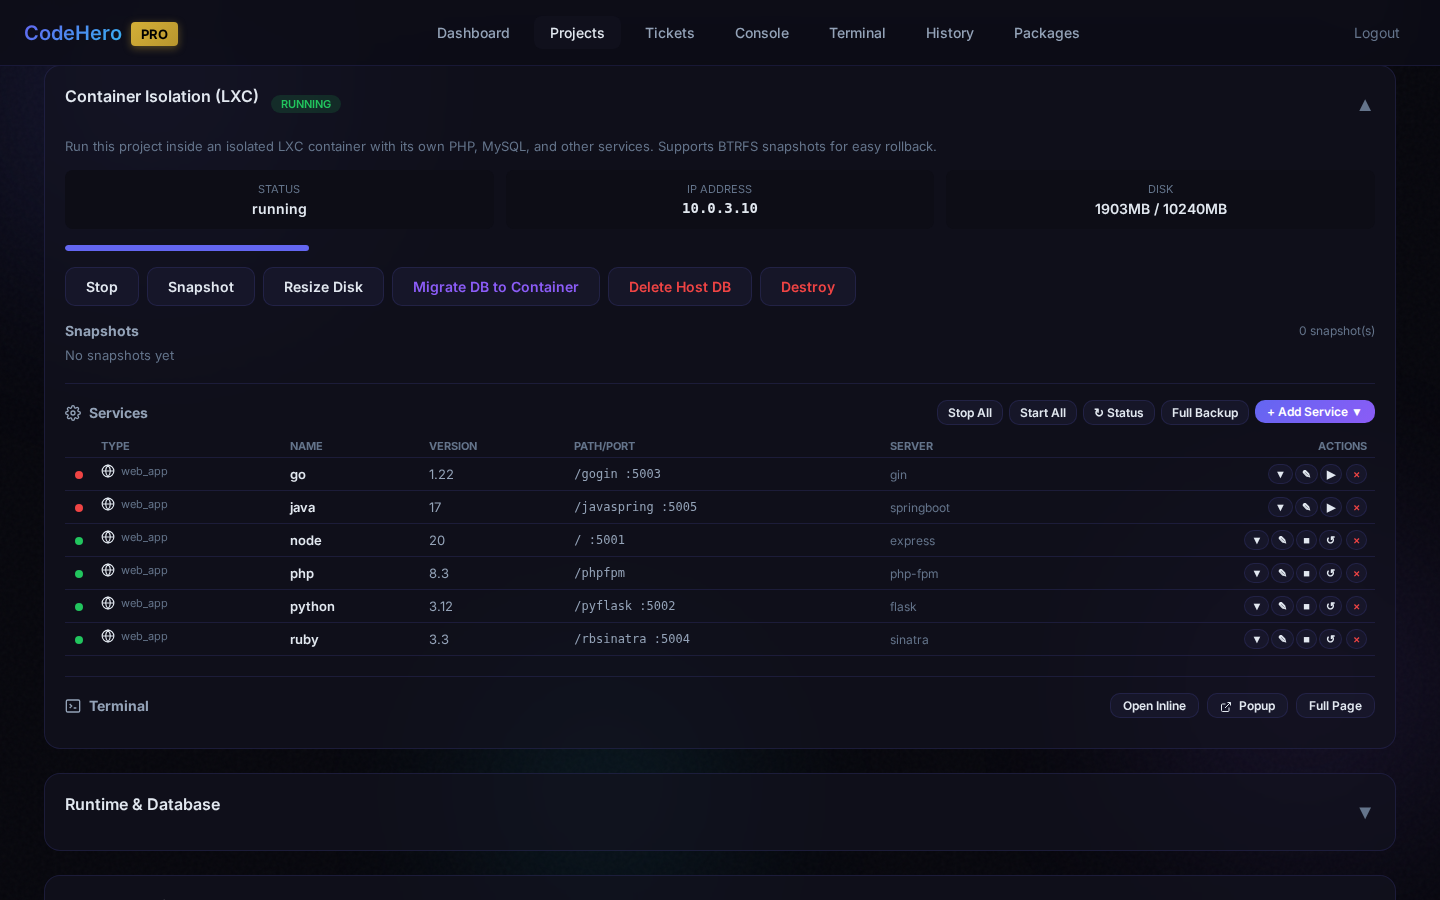Image resolution: width=1440 pixels, height=900 pixels.
Task: Edit the python service with pencil icon
Action: (1282, 607)
